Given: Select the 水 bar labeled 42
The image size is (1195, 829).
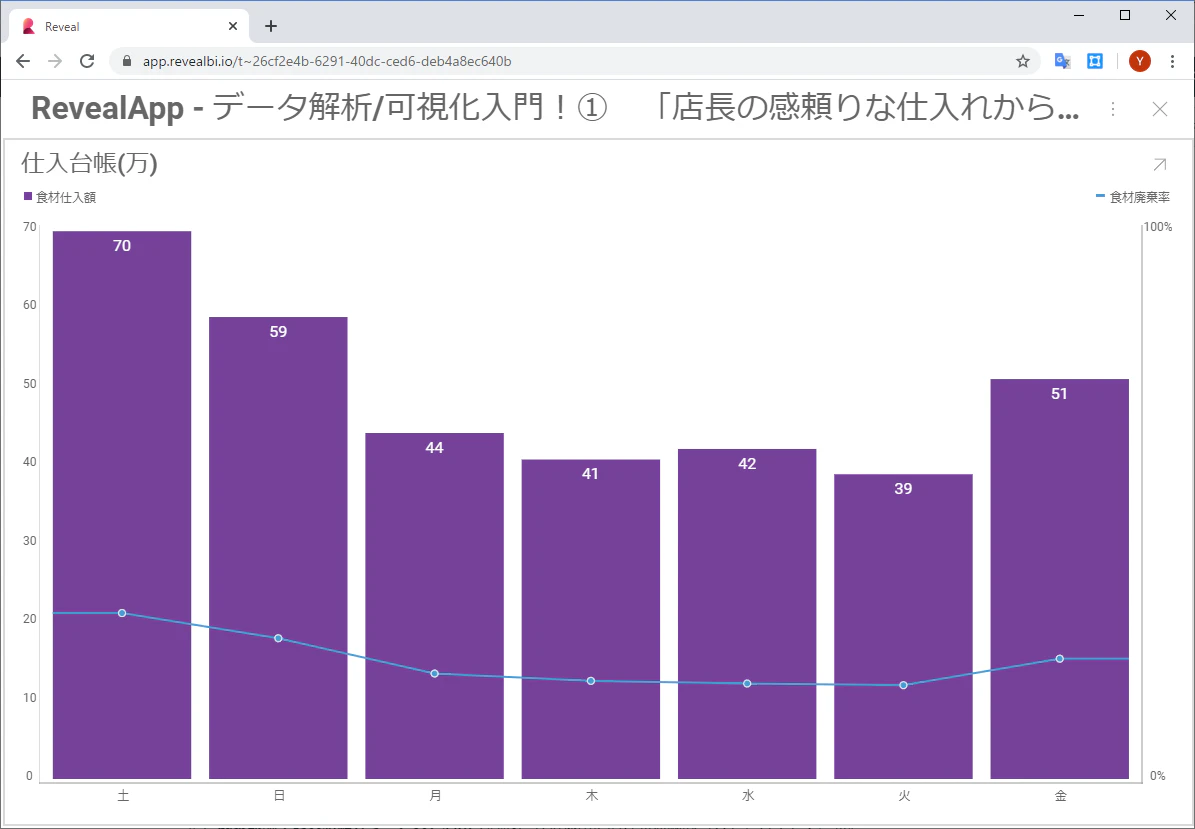Looking at the screenshot, I should point(747,614).
